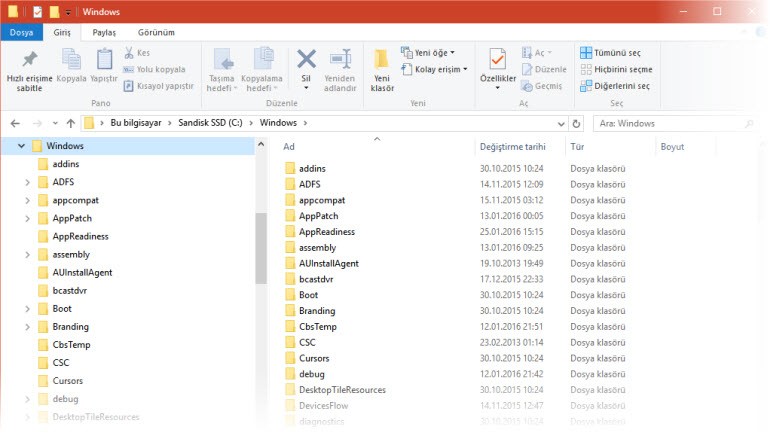The width and height of the screenshot is (770, 433).
Task: Open the Kolay erişim dropdown
Action: pyautogui.click(x=434, y=69)
